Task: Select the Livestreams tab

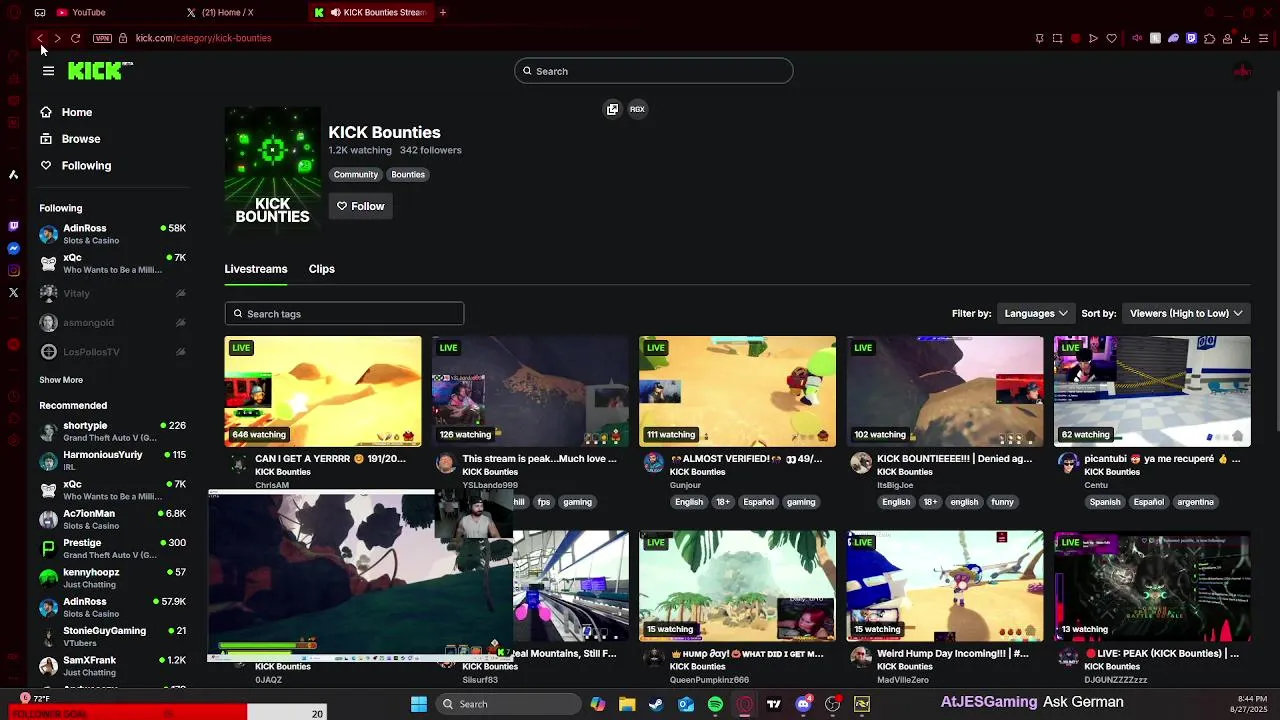Action: pyautogui.click(x=256, y=269)
